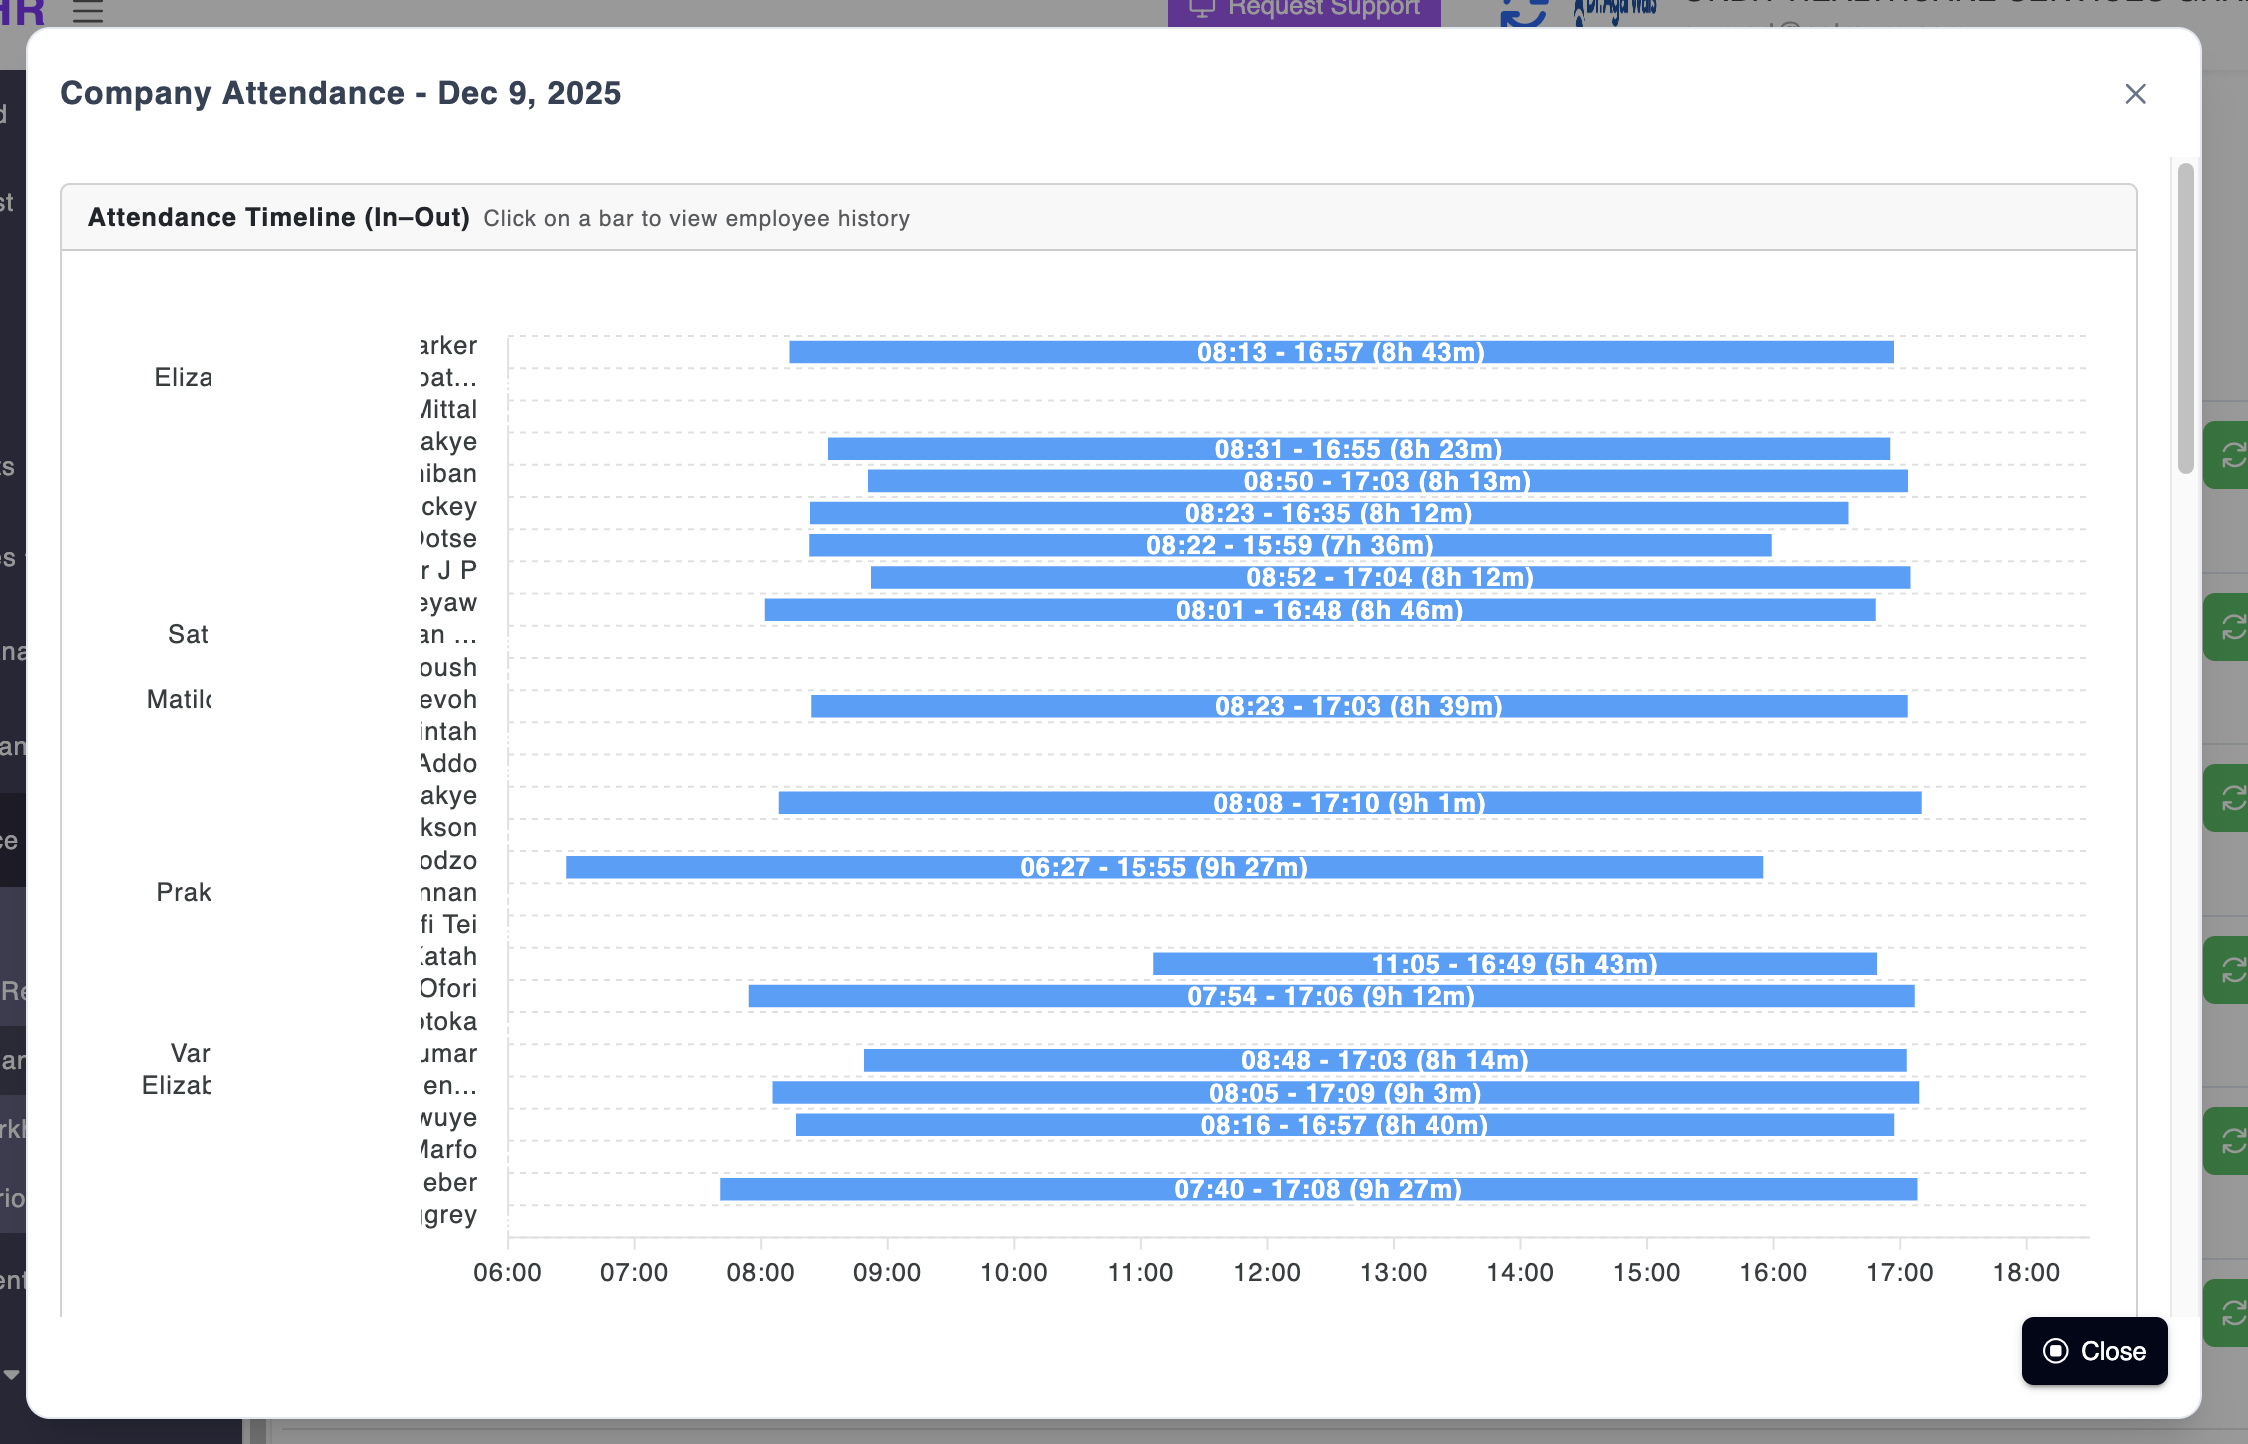Image resolution: width=2248 pixels, height=1444 pixels.
Task: Click the 08:01 - 16:48 attendance bar
Action: coord(1319,610)
